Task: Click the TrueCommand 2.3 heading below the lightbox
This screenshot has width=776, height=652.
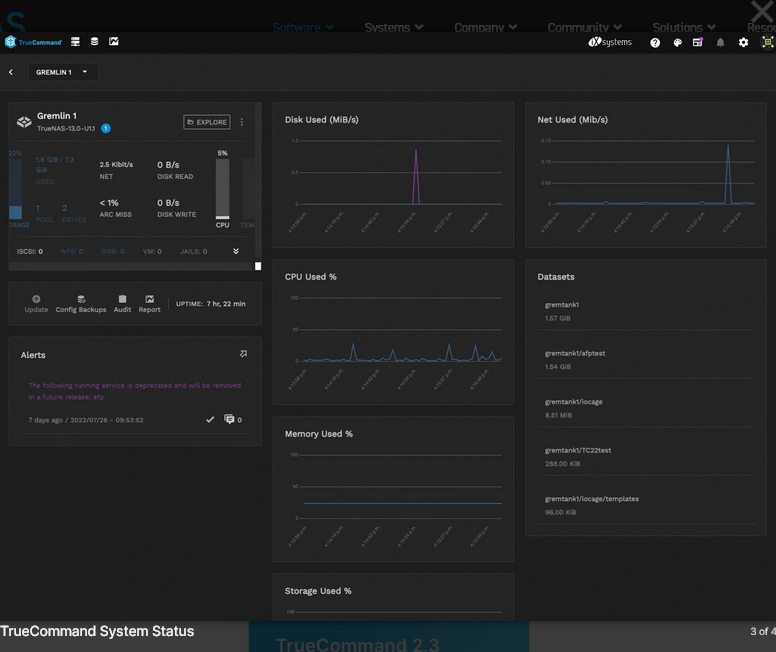Action: coord(357,645)
